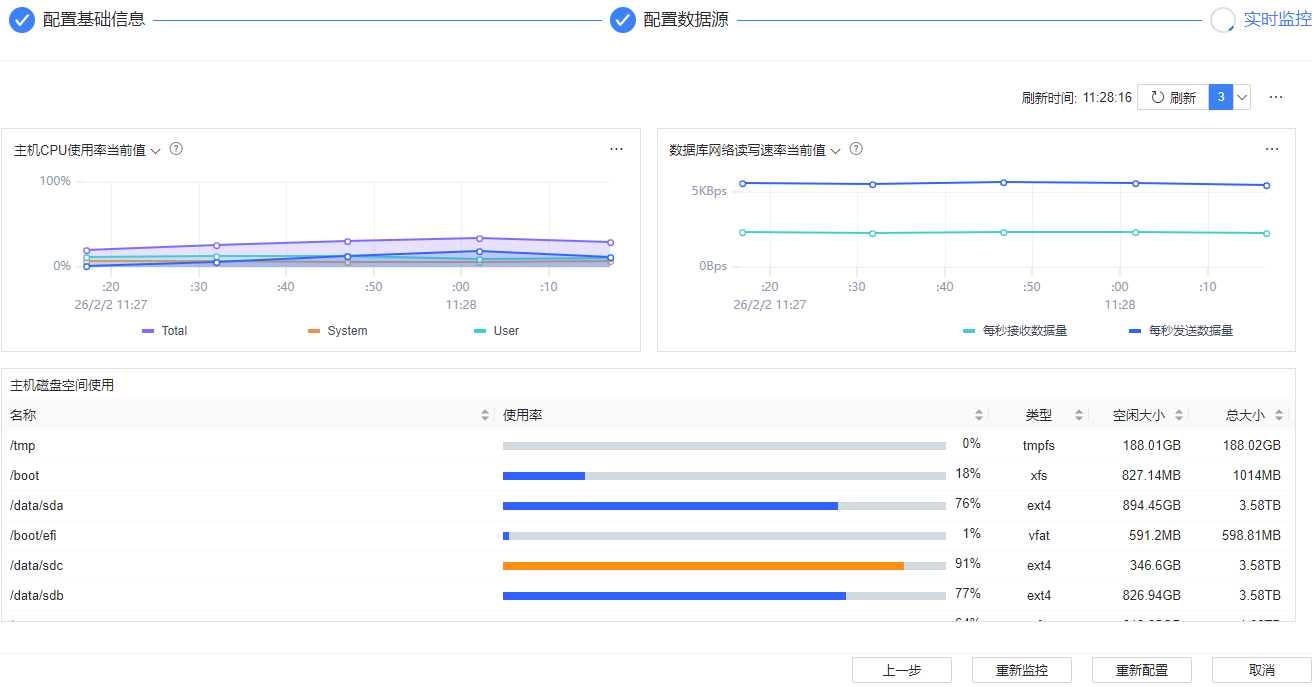The image size is (1314, 687).
Task: Click the 91% usage value
Action: (x=968, y=564)
